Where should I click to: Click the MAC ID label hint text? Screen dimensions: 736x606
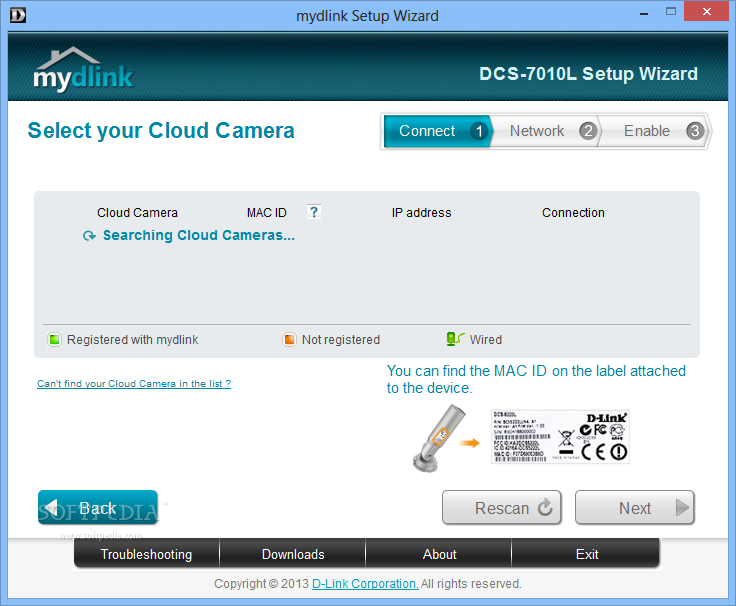tap(536, 379)
